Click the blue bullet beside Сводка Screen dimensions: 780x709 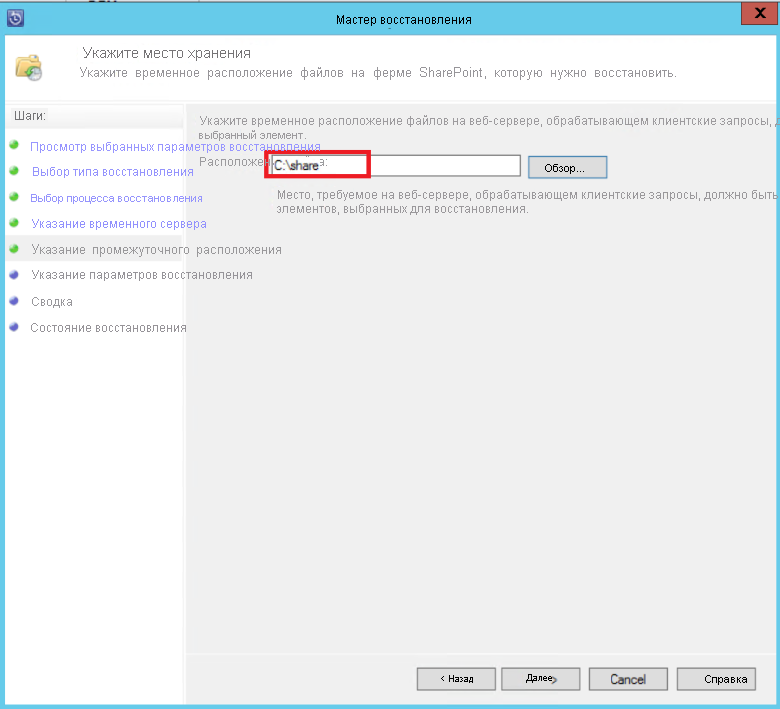[14, 301]
